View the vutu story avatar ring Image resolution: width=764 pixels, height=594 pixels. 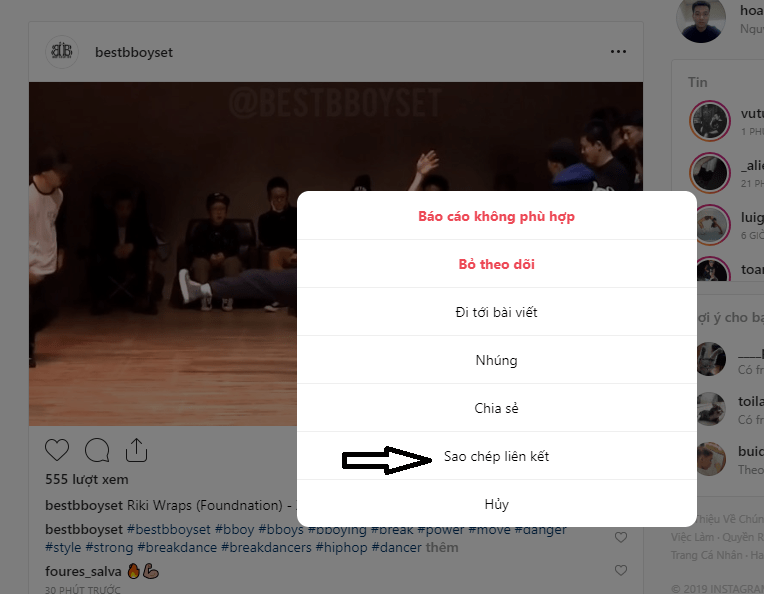[x=710, y=120]
